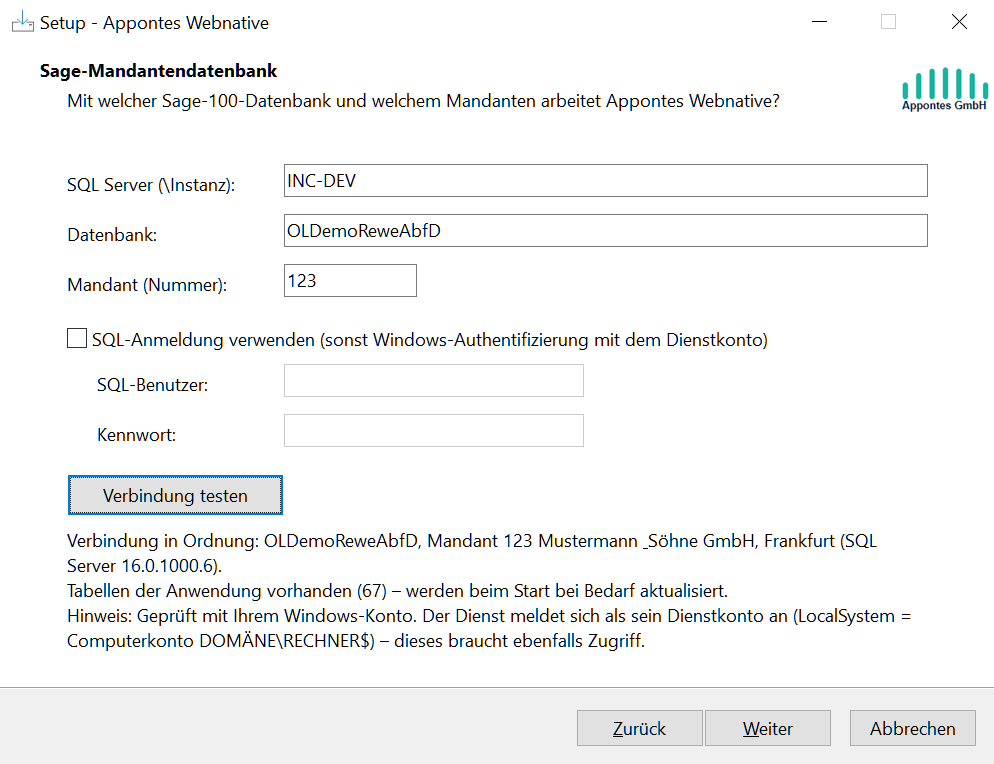The width and height of the screenshot is (994, 764).
Task: Click the 'Mandant (Nummer):' label
Action: [147, 285]
